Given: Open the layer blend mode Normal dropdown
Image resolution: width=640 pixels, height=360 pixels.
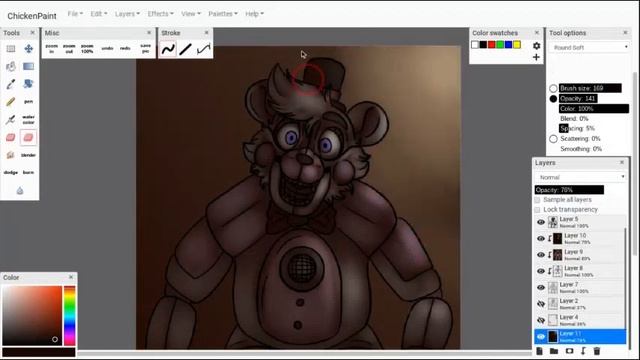Looking at the screenshot, I should pos(580,177).
